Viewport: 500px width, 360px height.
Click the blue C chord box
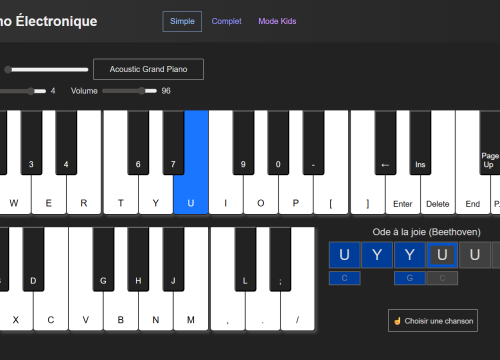(345, 278)
